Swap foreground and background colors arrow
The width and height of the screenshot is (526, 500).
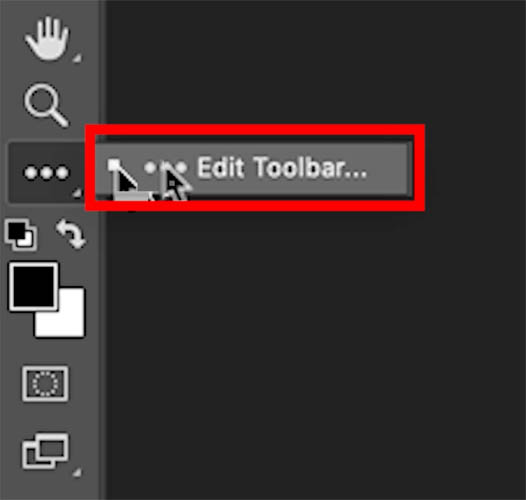click(71, 234)
